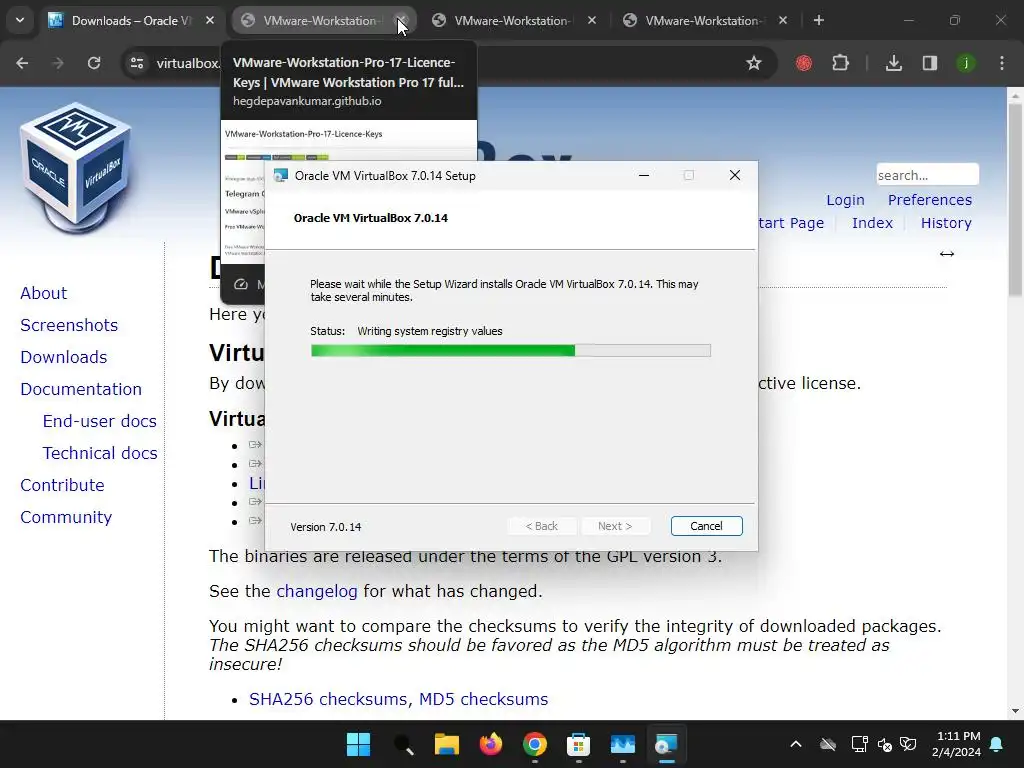The image size is (1024, 768).
Task: Switch to third VMware-Workstation tab
Action: tap(511, 20)
